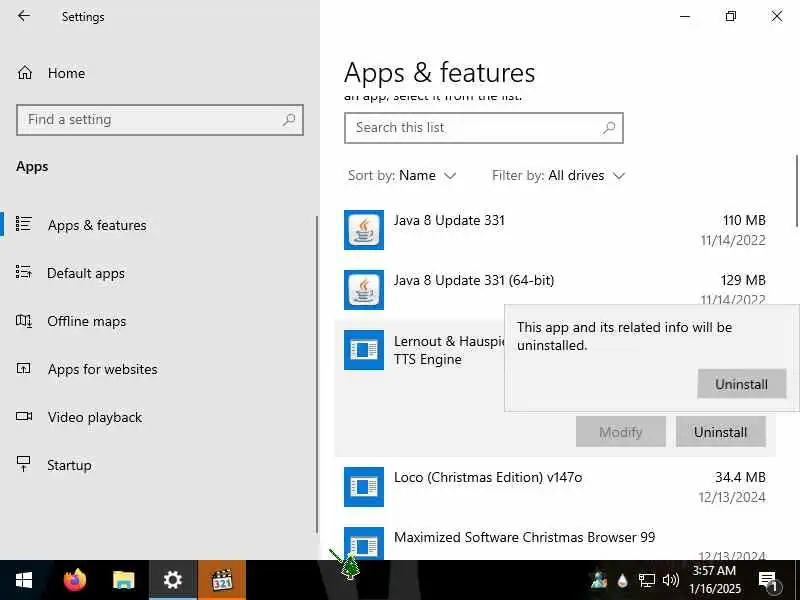Viewport: 800px width, 600px height.
Task: Click the Uninstall button beside Modify
Action: point(720,432)
